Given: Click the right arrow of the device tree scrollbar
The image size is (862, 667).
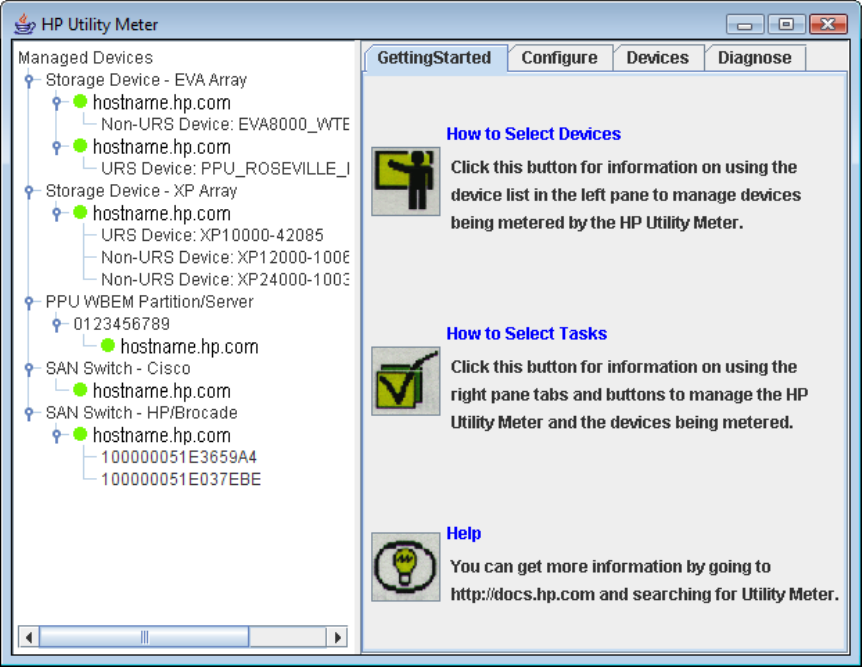Looking at the screenshot, I should pos(337,637).
